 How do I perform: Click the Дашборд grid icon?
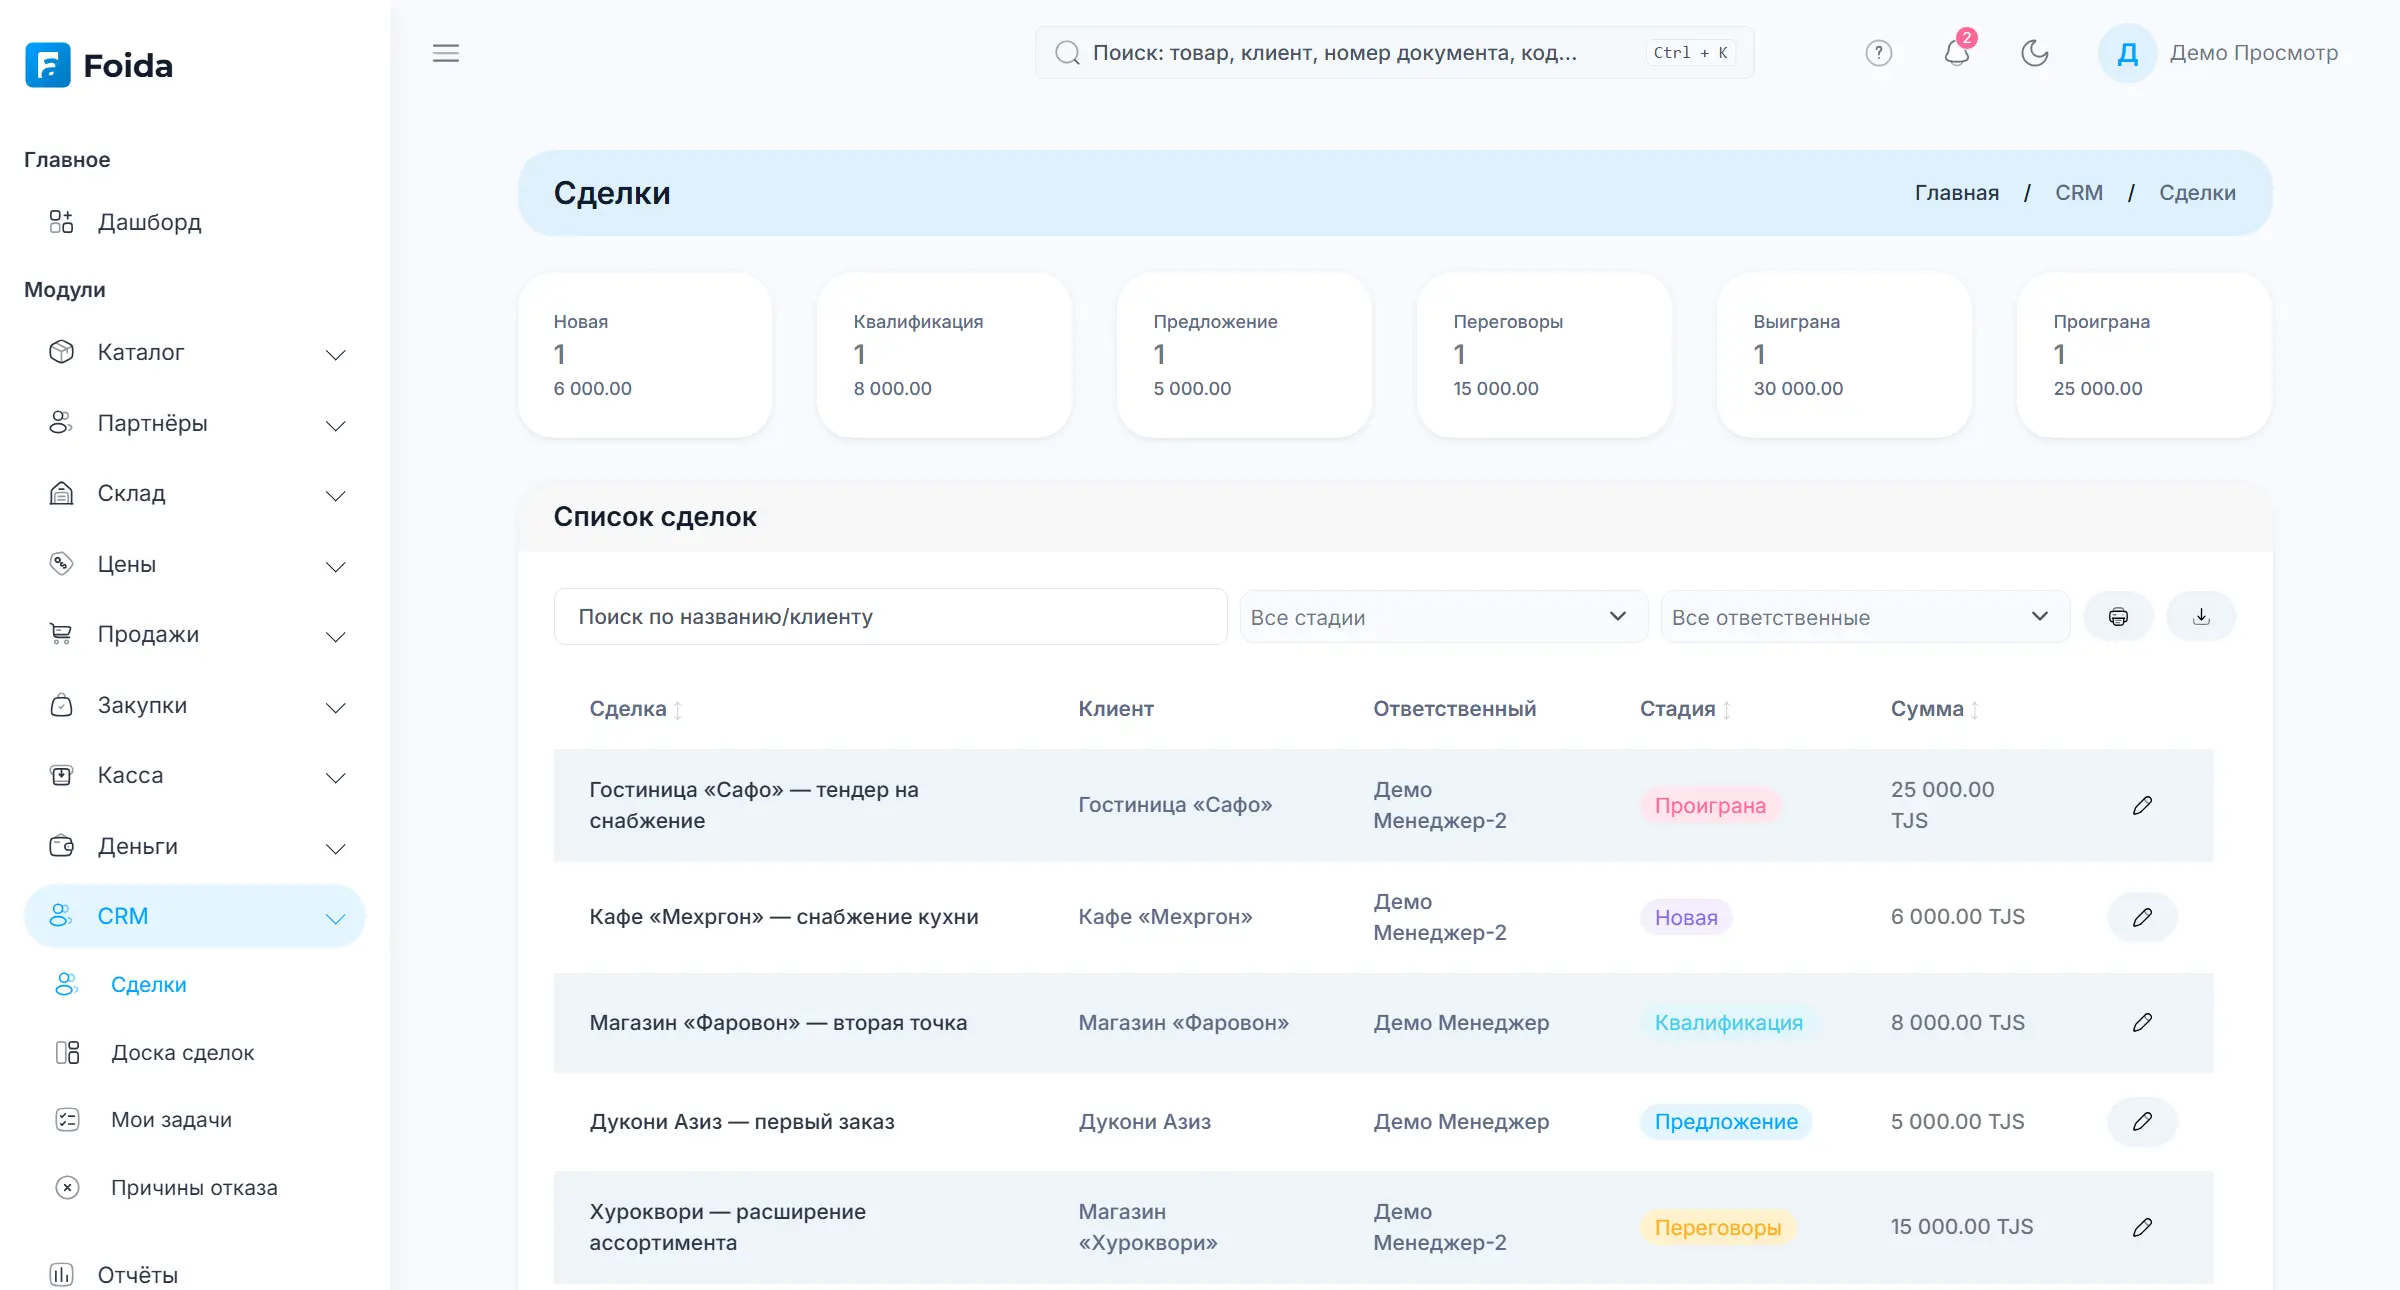(x=61, y=222)
